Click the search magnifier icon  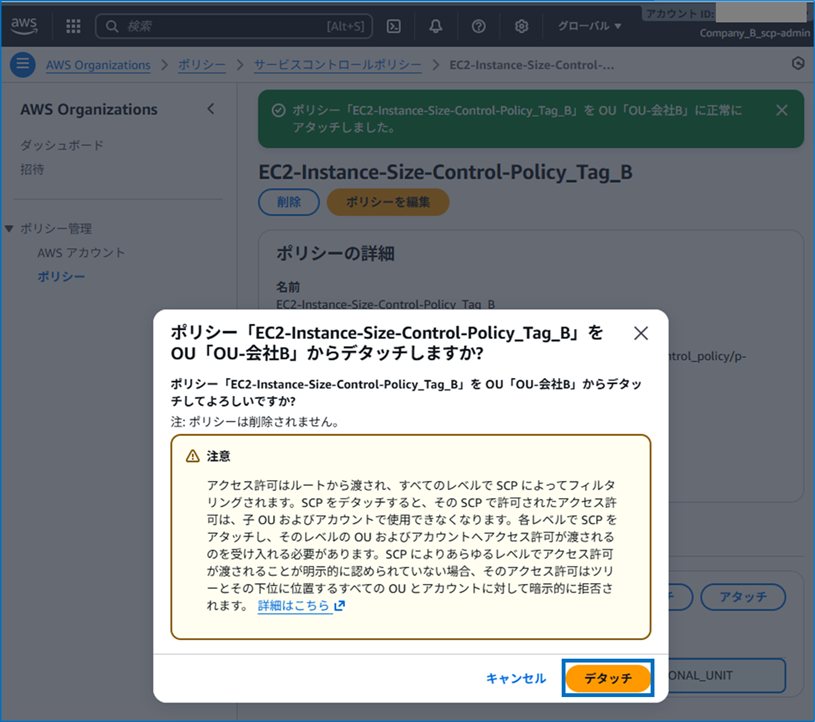pyautogui.click(x=110, y=27)
